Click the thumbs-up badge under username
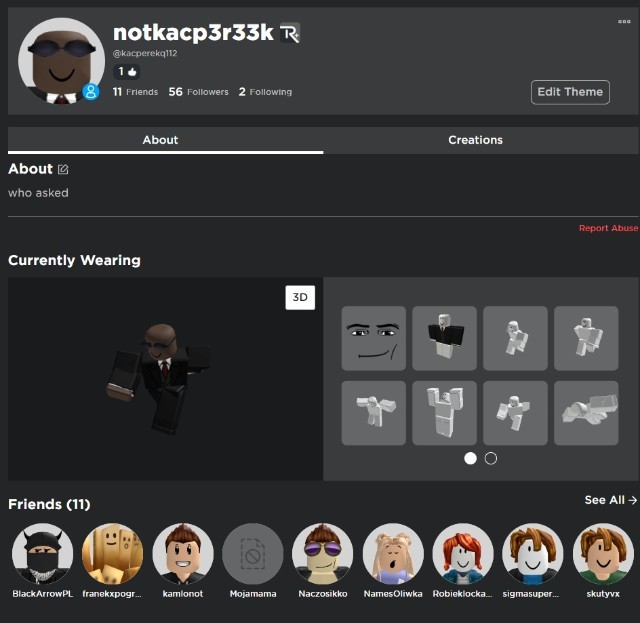Image resolution: width=640 pixels, height=623 pixels. (x=127, y=72)
